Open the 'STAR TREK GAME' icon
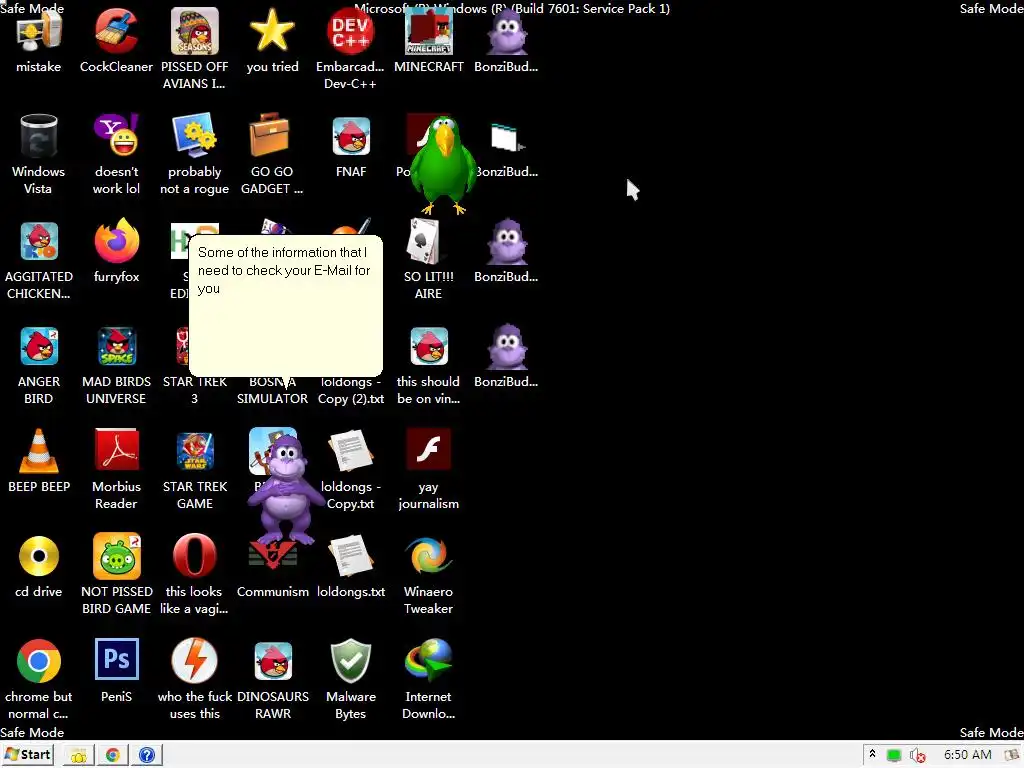 (195, 451)
